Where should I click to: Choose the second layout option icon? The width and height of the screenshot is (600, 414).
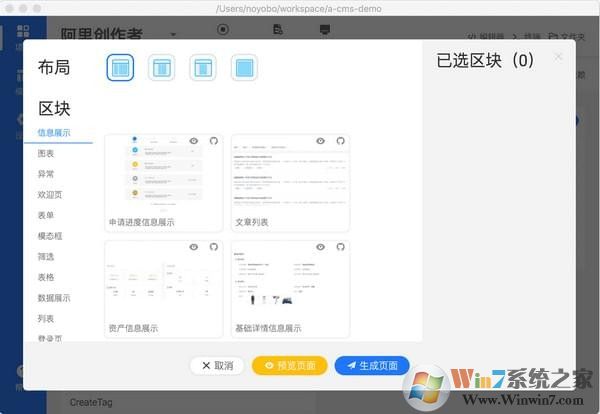[161, 67]
